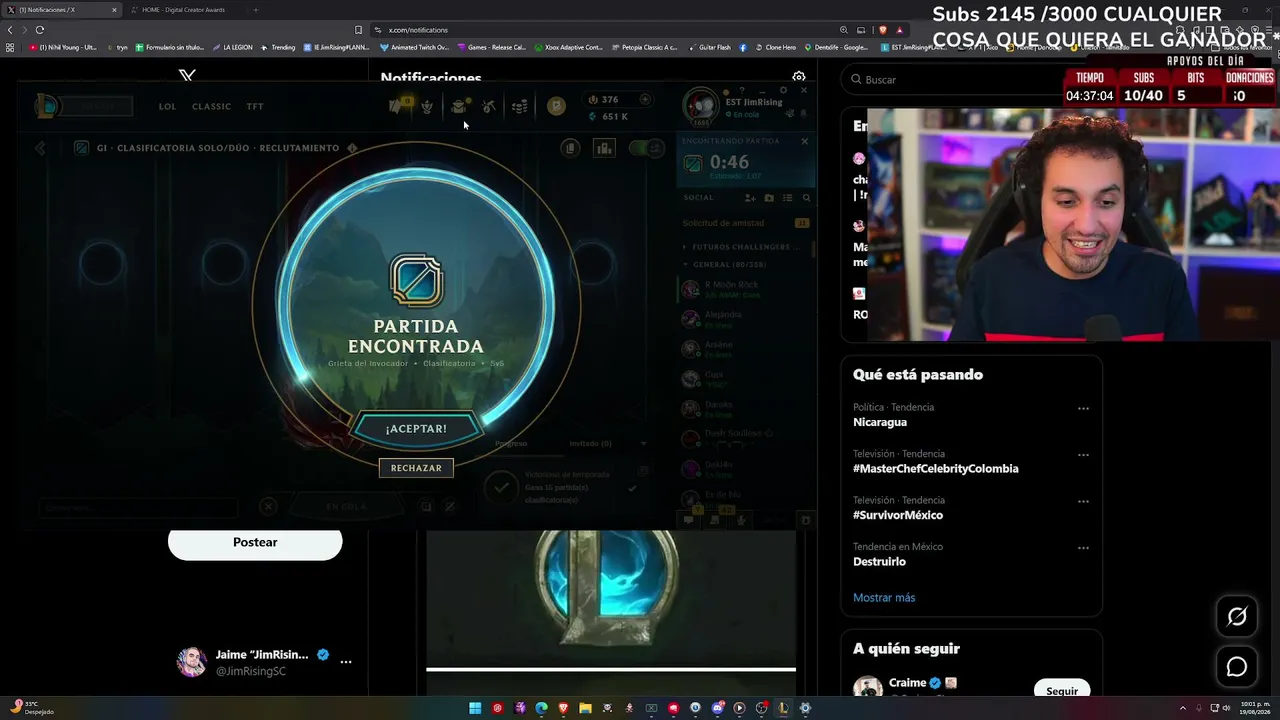Search friends with the Social magnifier icon
This screenshot has width=1280, height=720.
(x=806, y=198)
